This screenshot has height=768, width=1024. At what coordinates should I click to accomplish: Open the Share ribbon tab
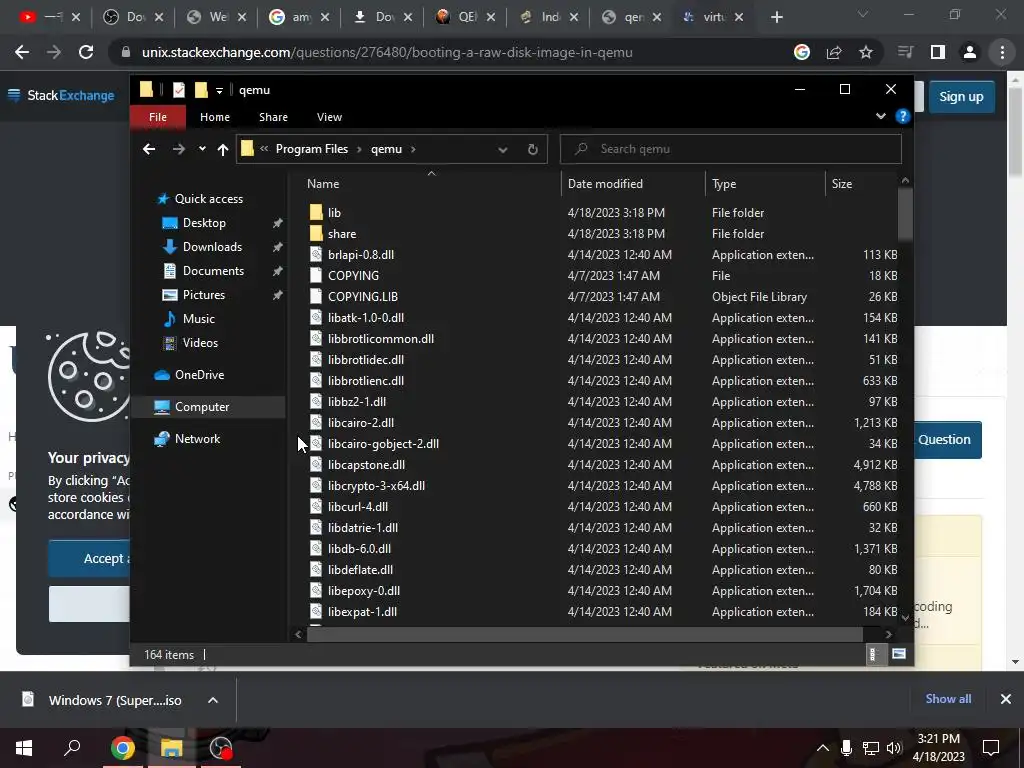273,117
